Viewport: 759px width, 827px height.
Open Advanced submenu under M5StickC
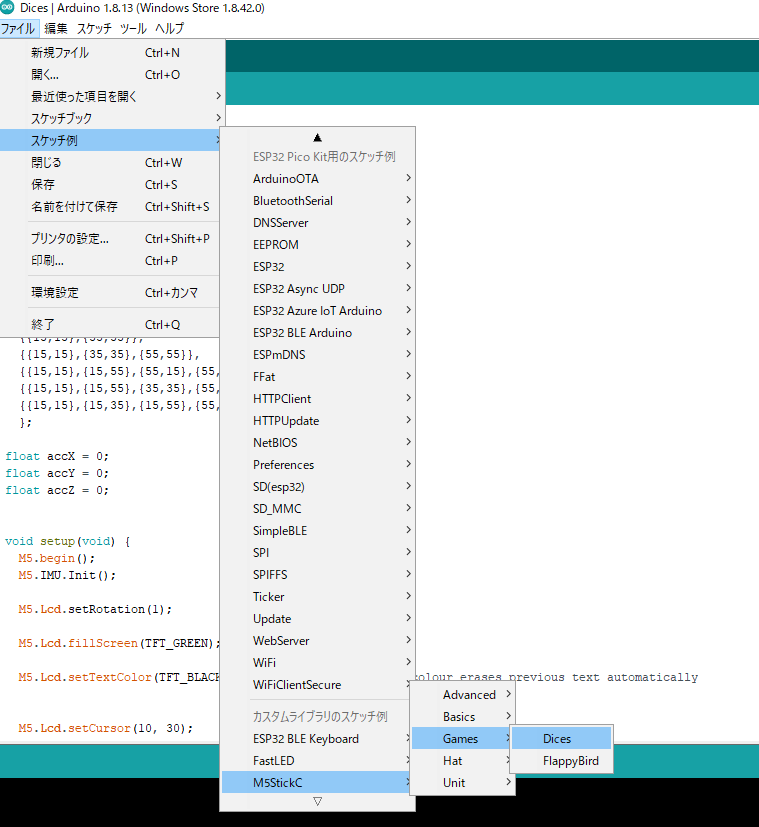coord(463,695)
